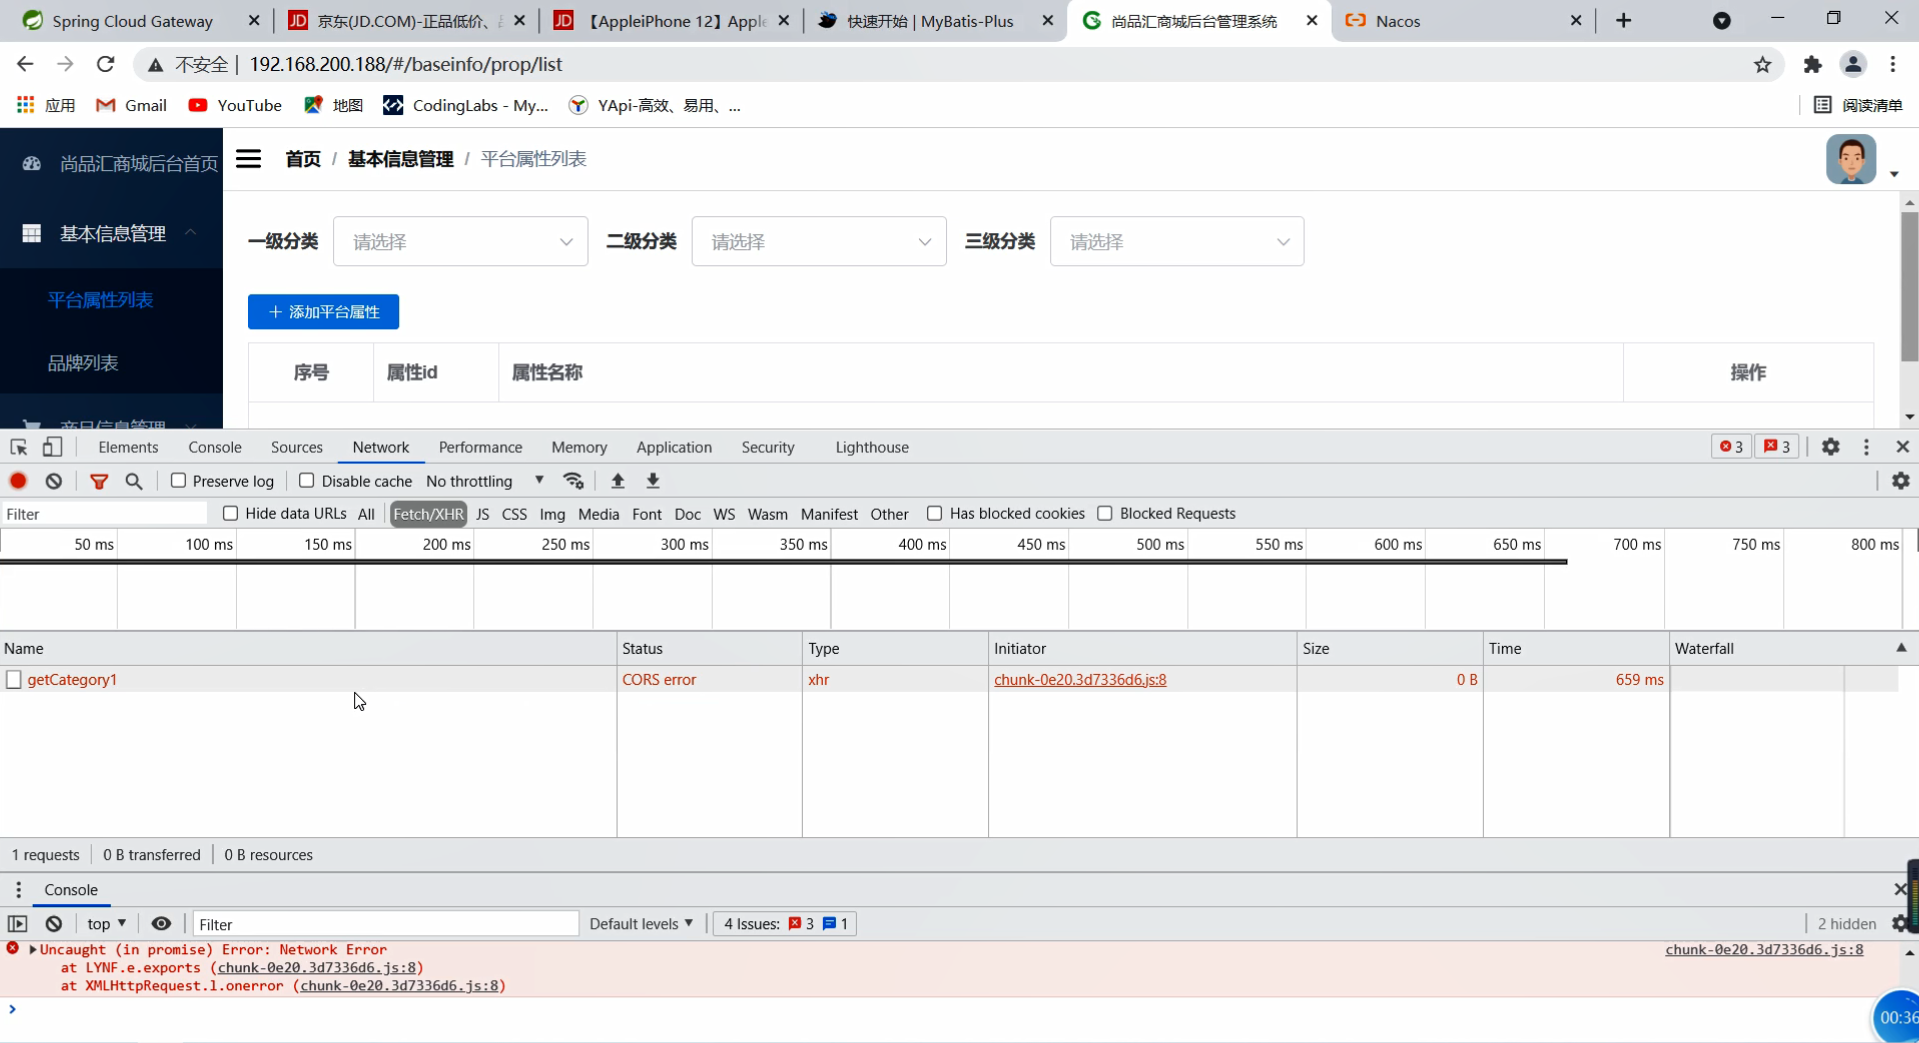Open the 一级分类 dropdown
Screen dimensions: 1919x1043
click(x=460, y=242)
